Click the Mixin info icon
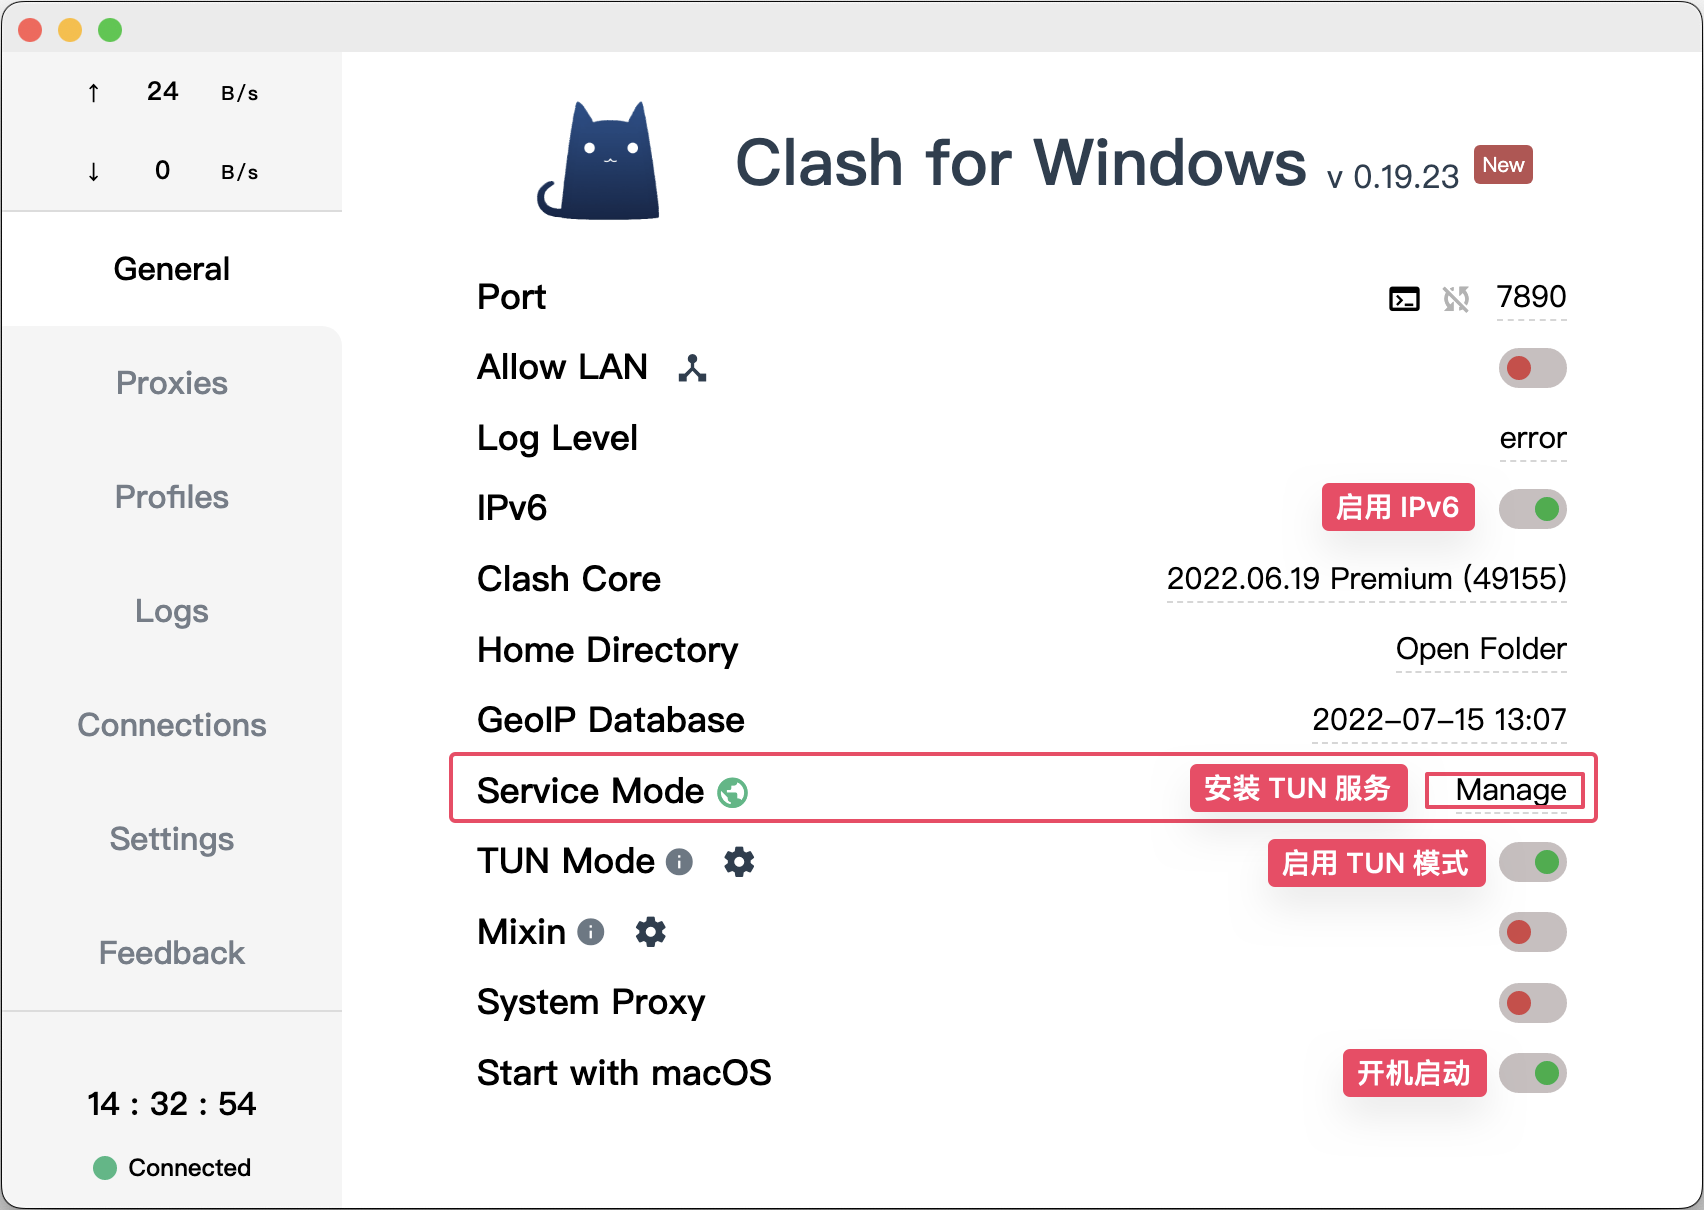Screen dimensions: 1704x1210 591,932
